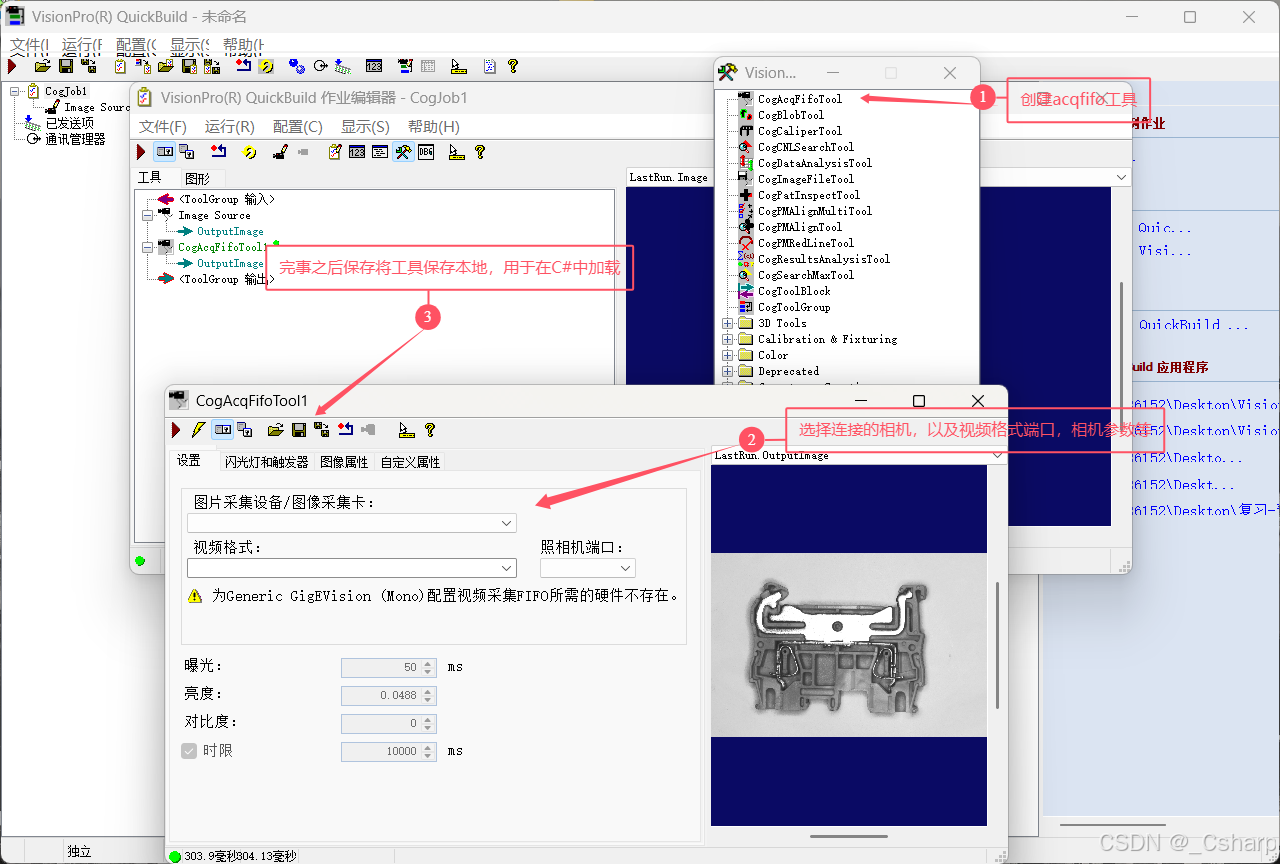Open the 运行(R) menu in CogJob1 editor
Viewport: 1280px width, 864px height.
tap(230, 127)
